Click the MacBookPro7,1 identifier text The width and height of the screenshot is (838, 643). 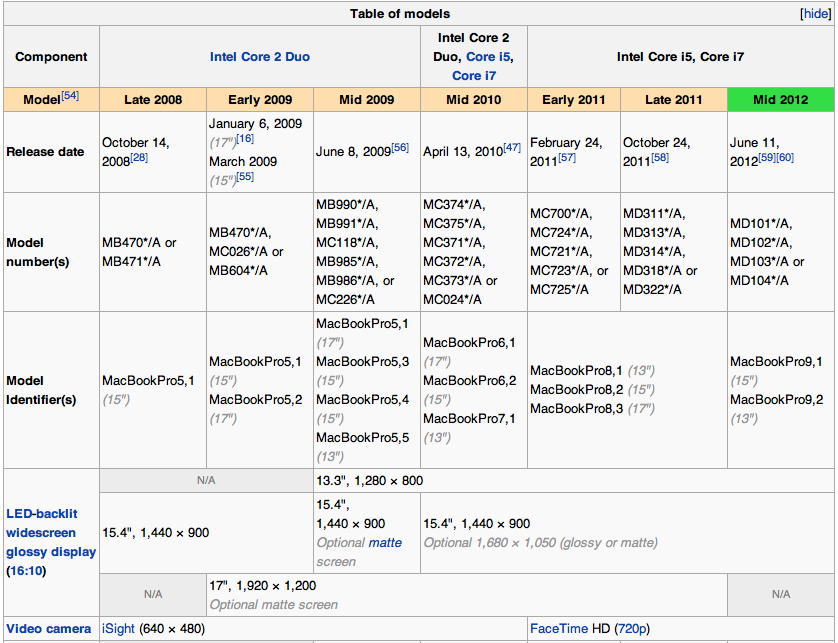(x=469, y=419)
